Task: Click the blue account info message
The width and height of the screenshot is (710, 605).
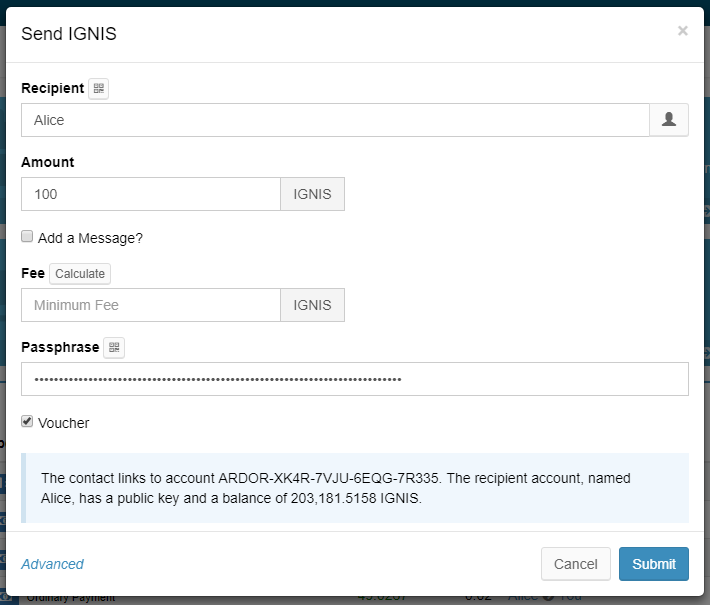Action: (x=355, y=488)
